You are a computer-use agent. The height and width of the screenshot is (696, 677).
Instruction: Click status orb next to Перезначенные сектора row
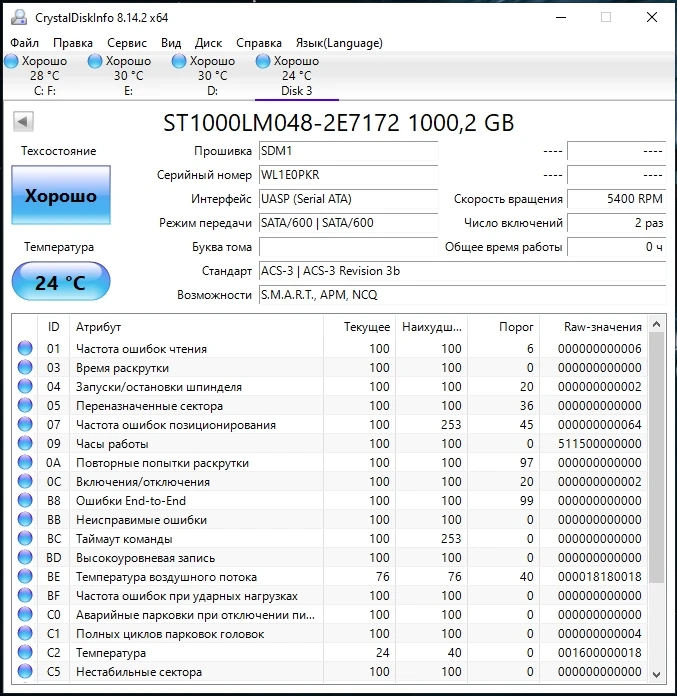[25, 406]
